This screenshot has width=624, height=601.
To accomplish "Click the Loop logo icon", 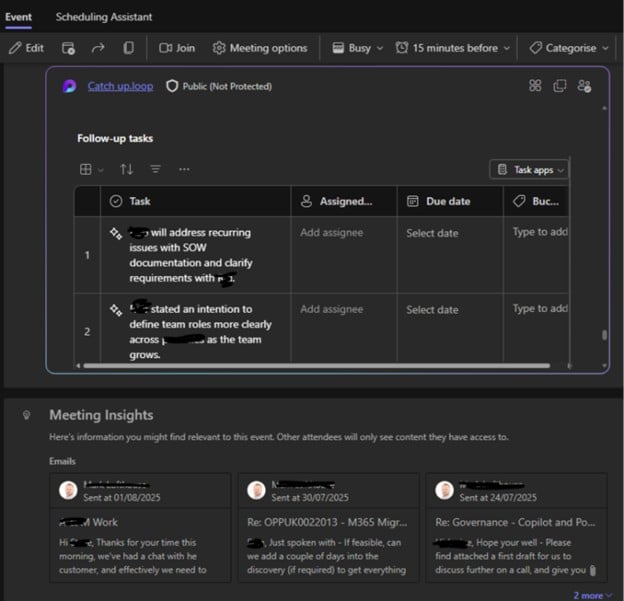I will (69, 86).
